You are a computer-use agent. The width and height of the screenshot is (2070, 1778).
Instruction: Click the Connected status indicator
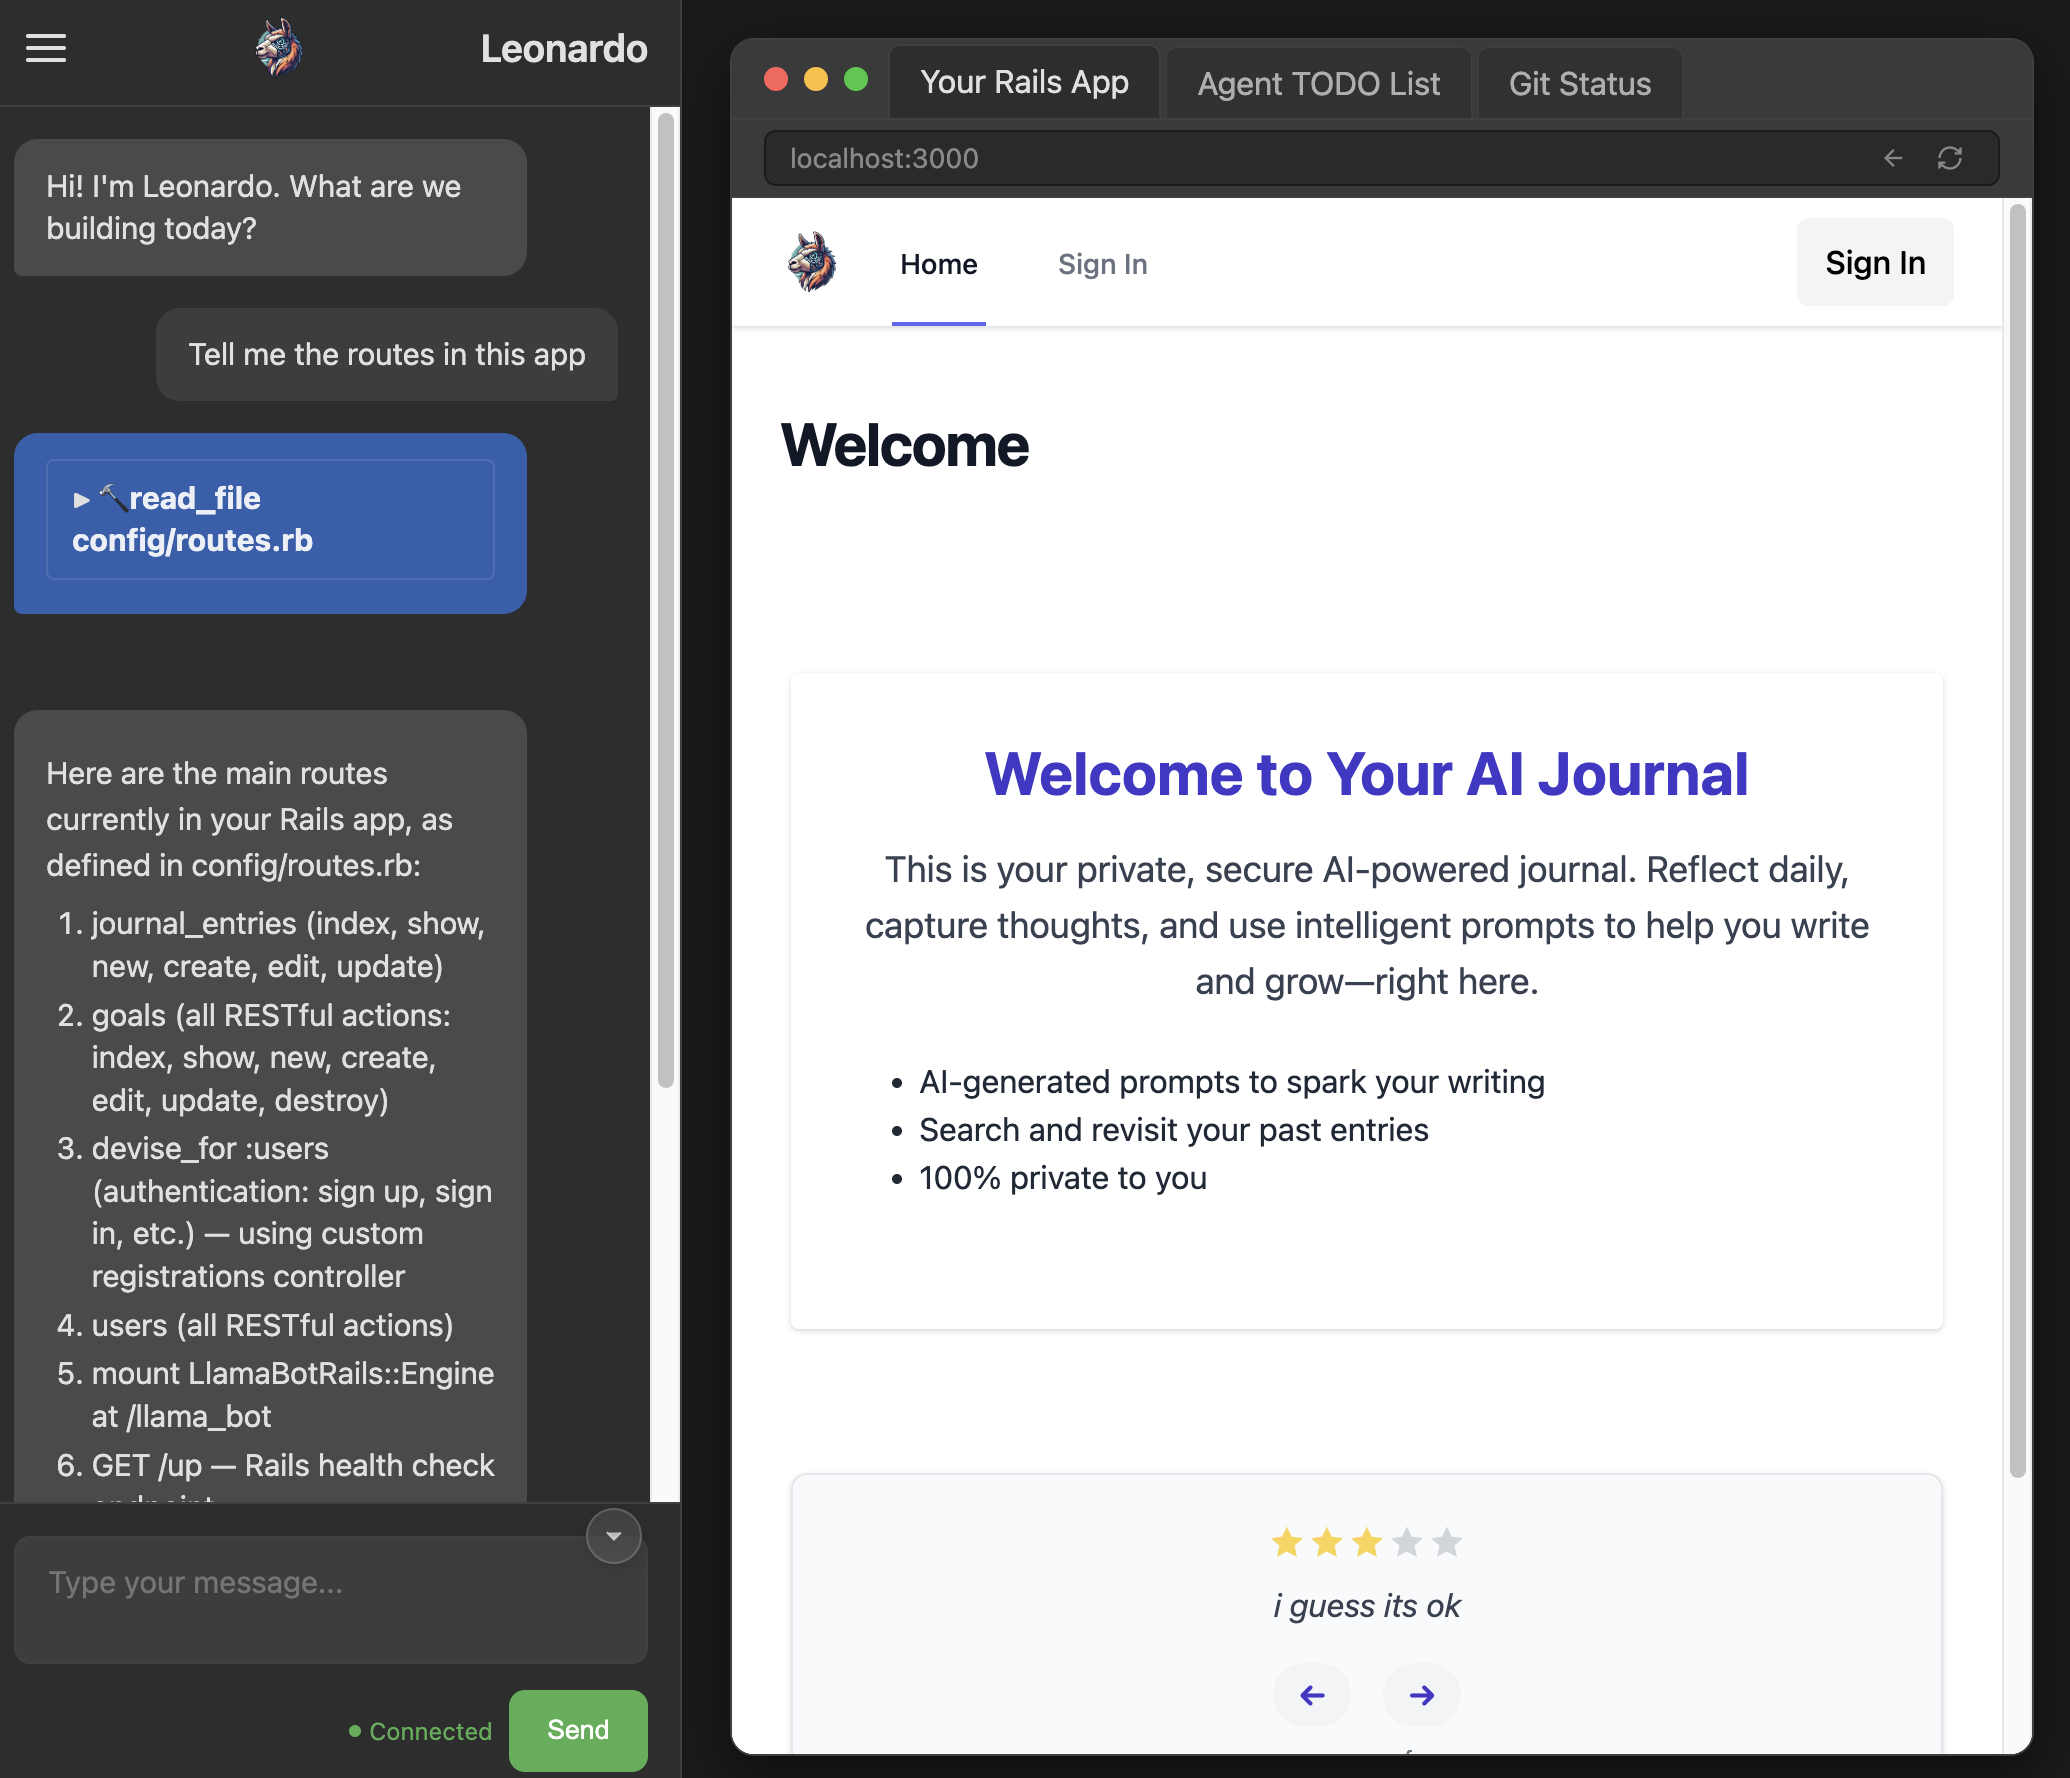[420, 1731]
